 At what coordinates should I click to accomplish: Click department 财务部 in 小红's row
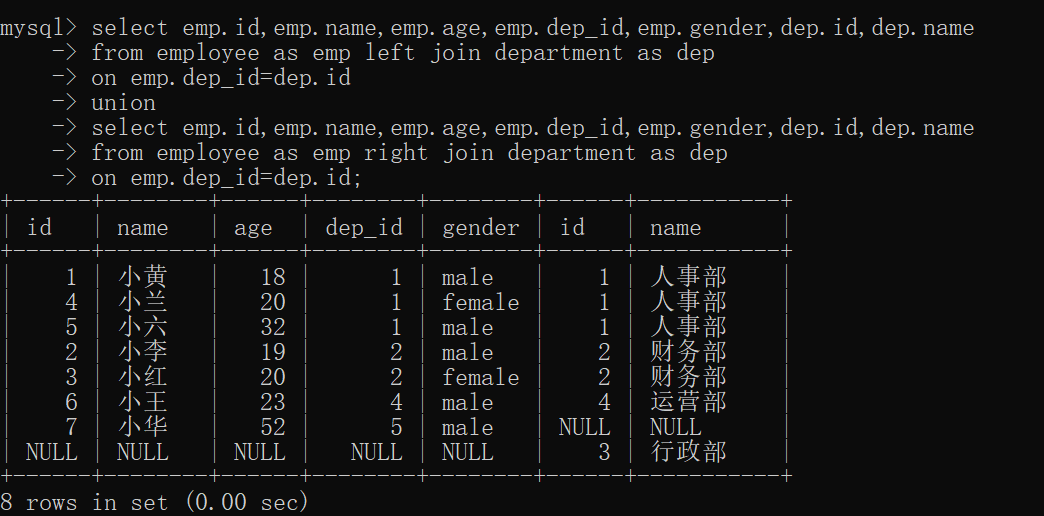point(688,377)
